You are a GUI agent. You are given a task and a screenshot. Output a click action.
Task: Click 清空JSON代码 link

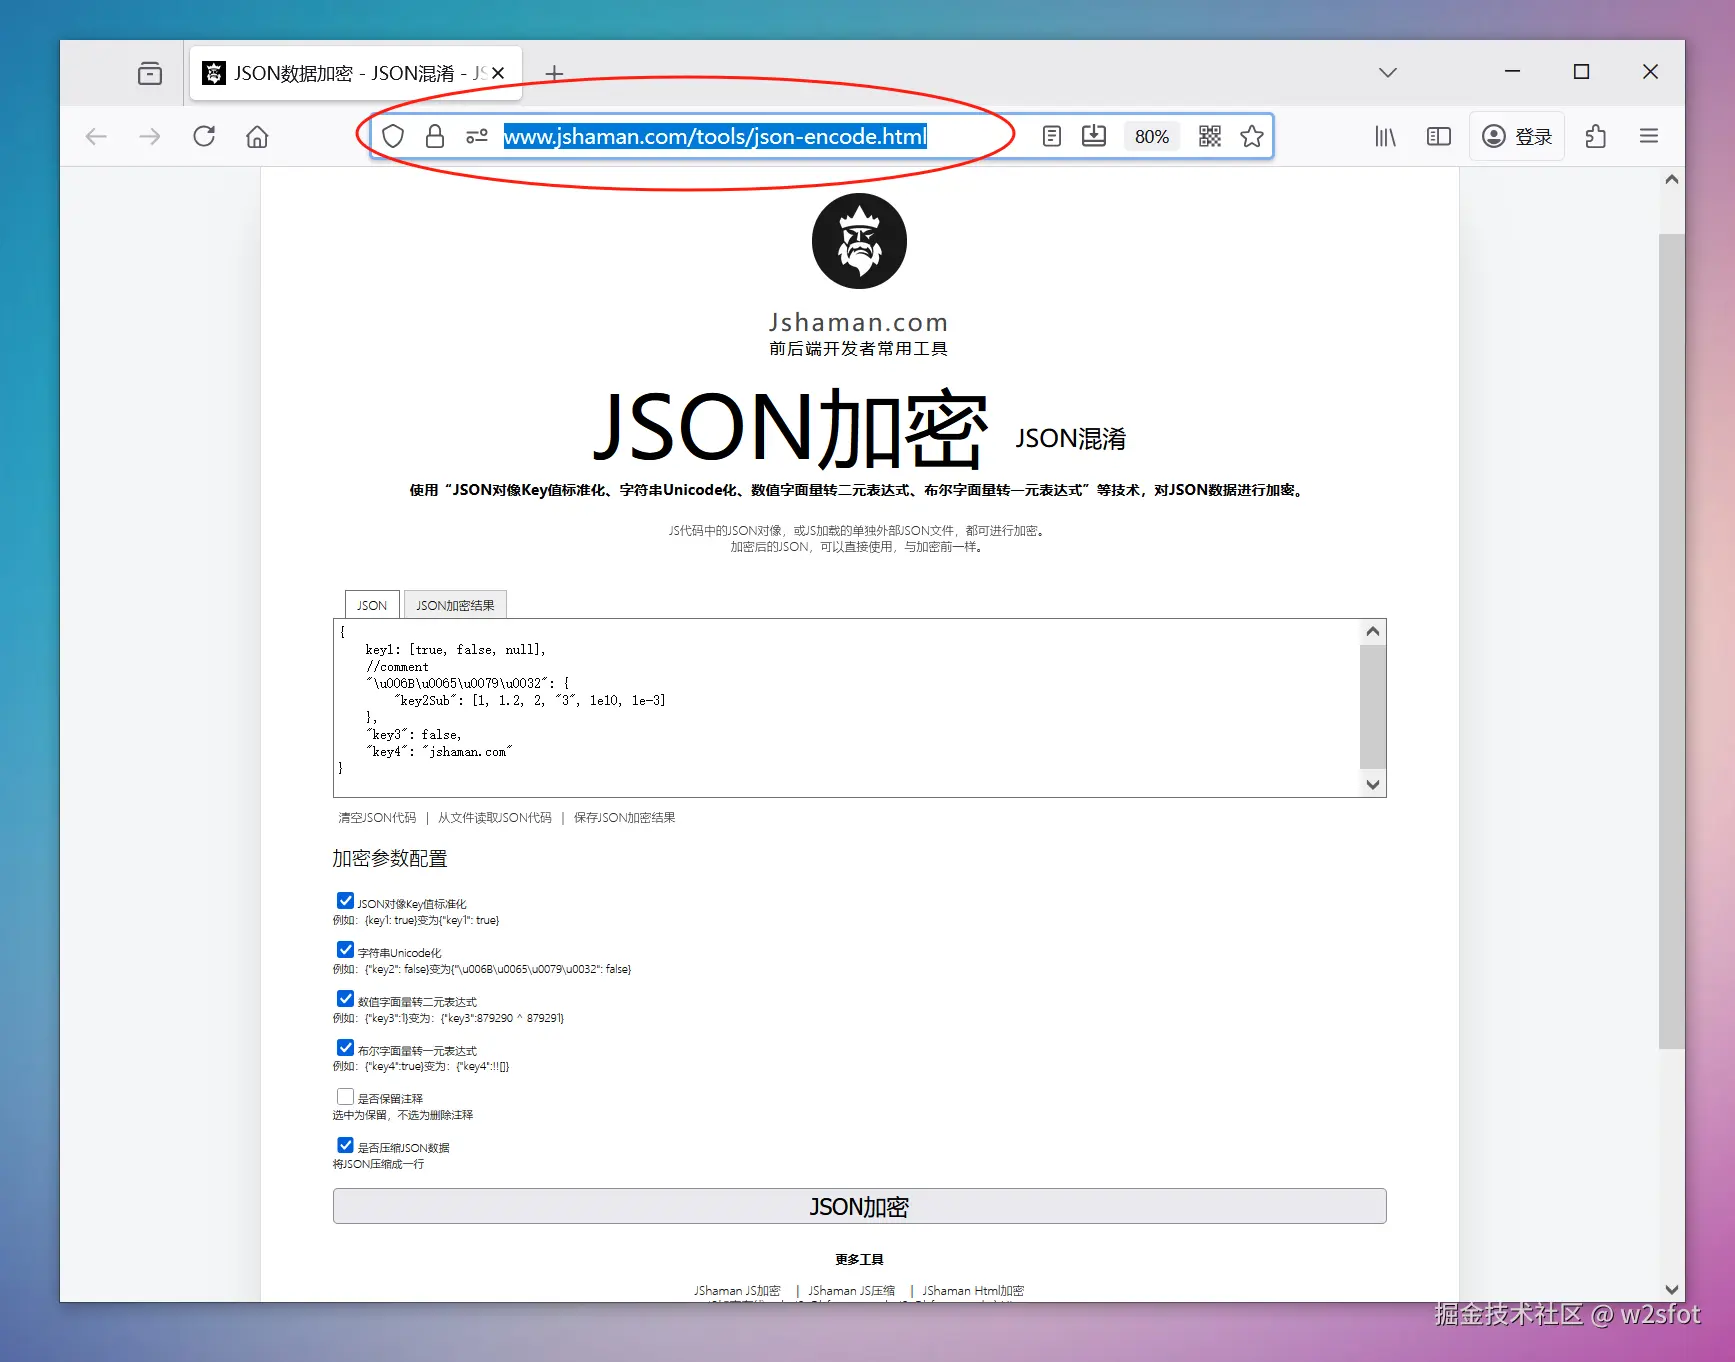click(x=377, y=817)
